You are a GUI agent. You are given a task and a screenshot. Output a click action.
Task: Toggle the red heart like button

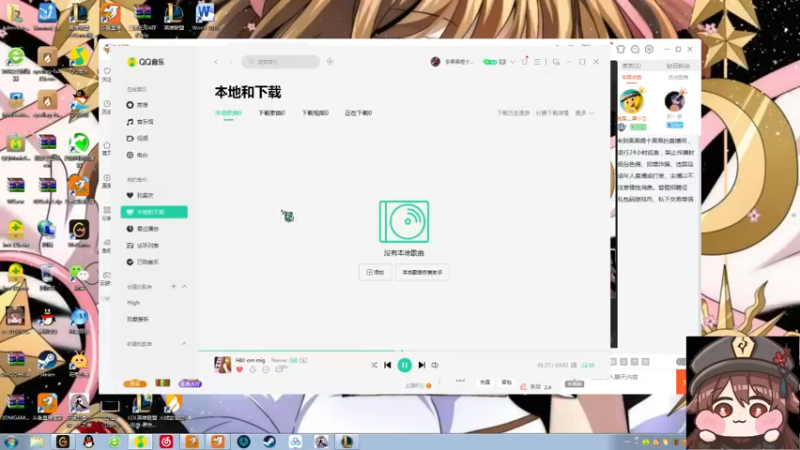click(x=239, y=369)
